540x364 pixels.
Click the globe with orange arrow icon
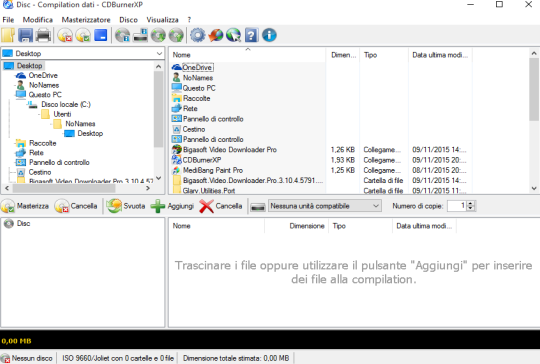[216, 35]
